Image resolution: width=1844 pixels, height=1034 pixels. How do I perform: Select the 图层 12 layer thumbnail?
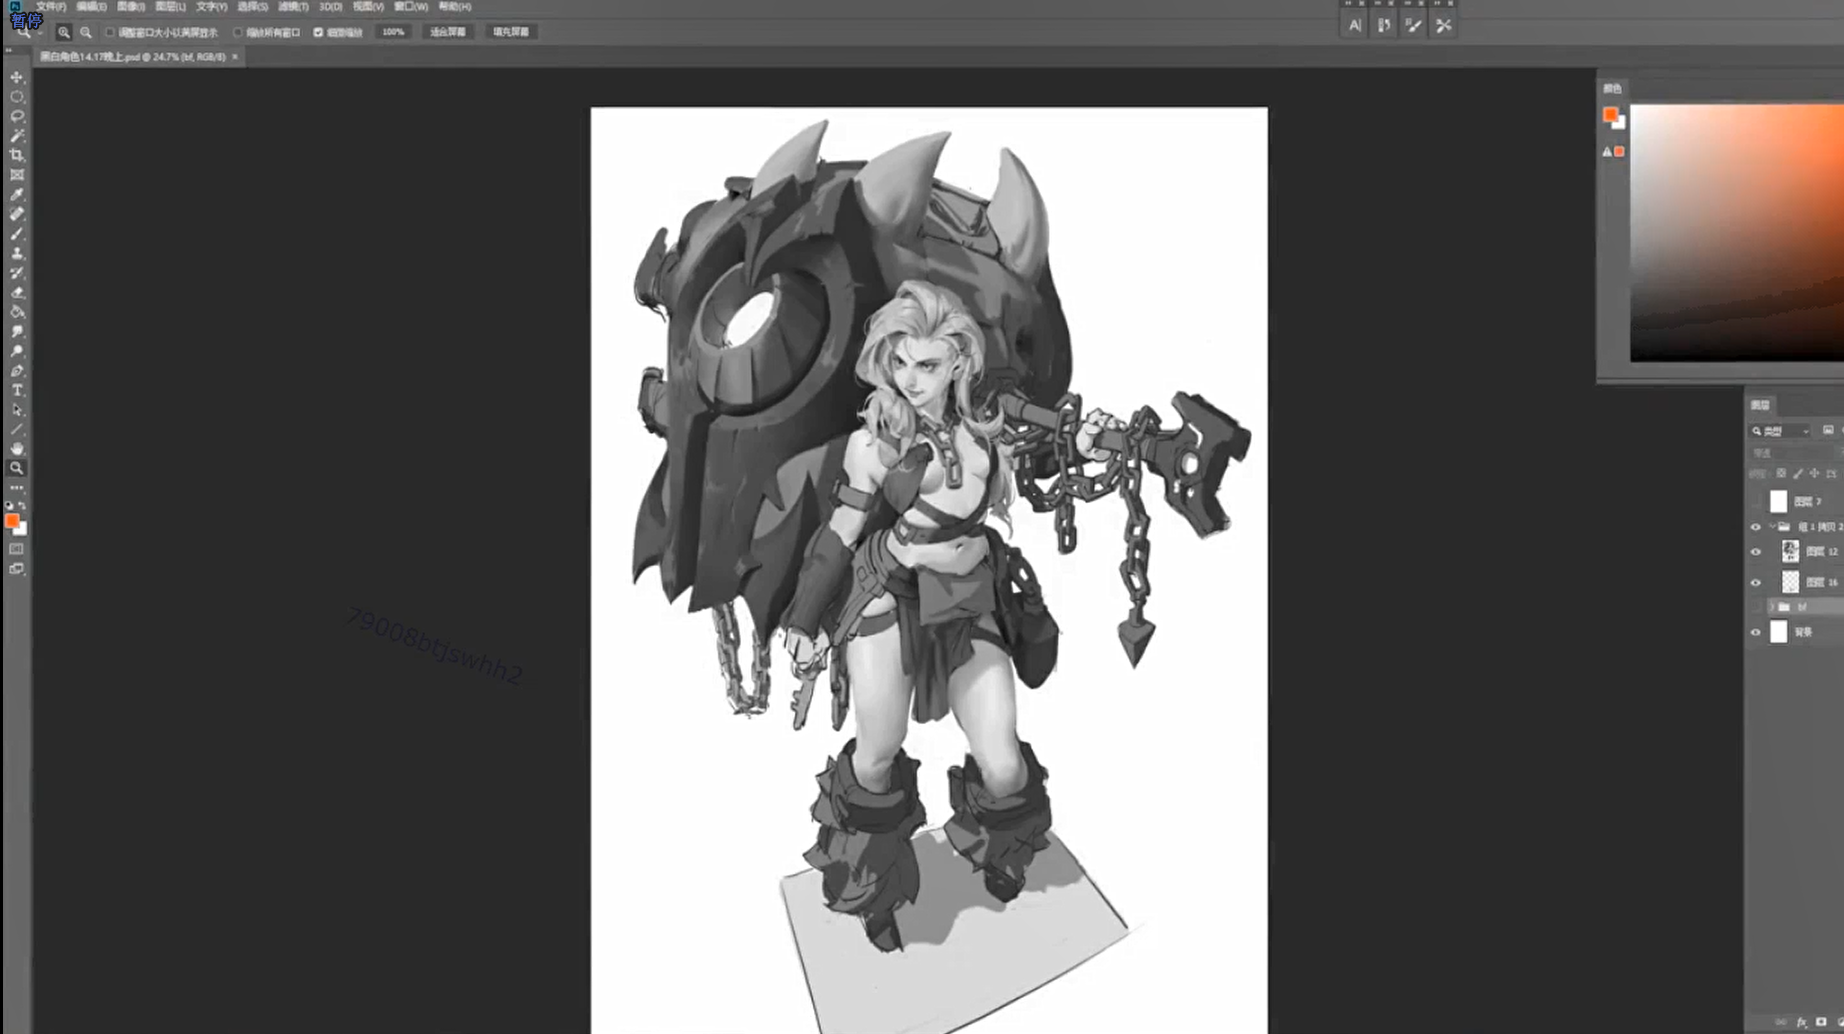click(1790, 551)
